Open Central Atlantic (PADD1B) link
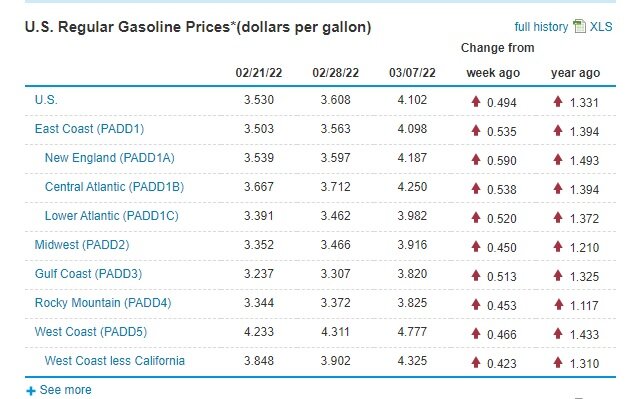This screenshot has width=631, height=399. coord(114,187)
